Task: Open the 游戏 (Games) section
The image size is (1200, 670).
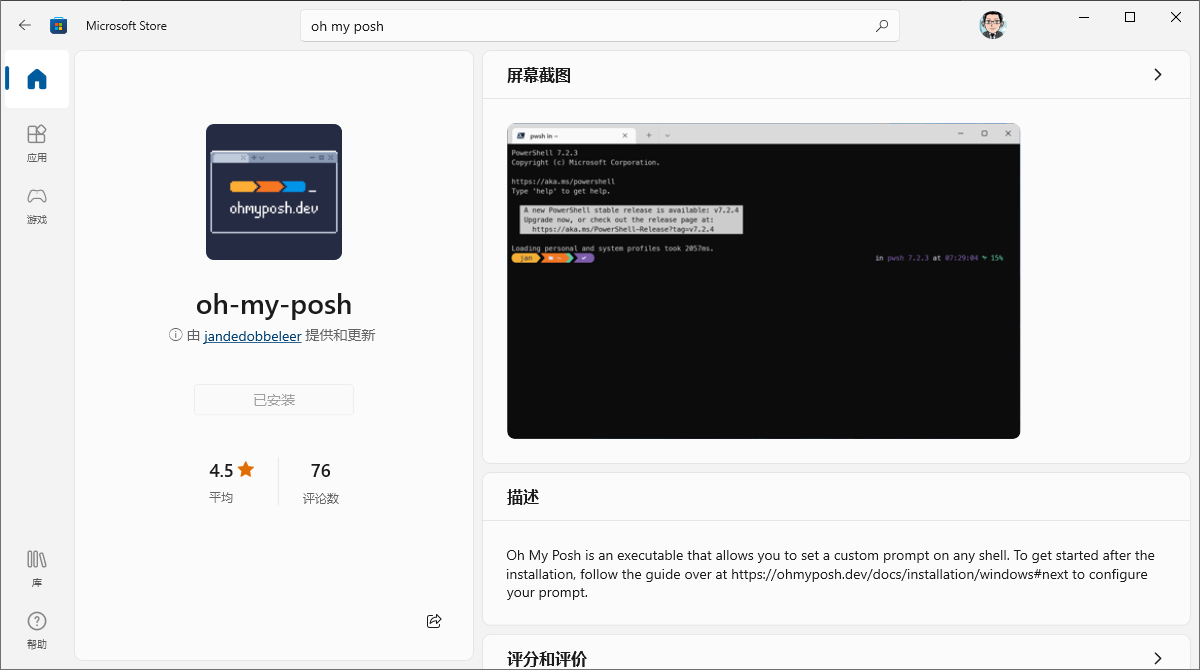Action: (x=37, y=204)
